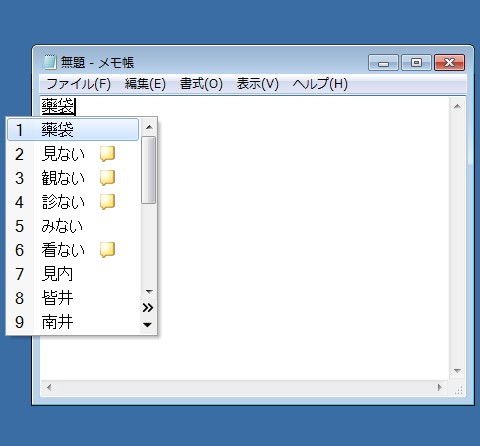Viewport: 480px width, 446px height.
Task: Click the small candidate list scroll down arrow
Action: (x=149, y=292)
